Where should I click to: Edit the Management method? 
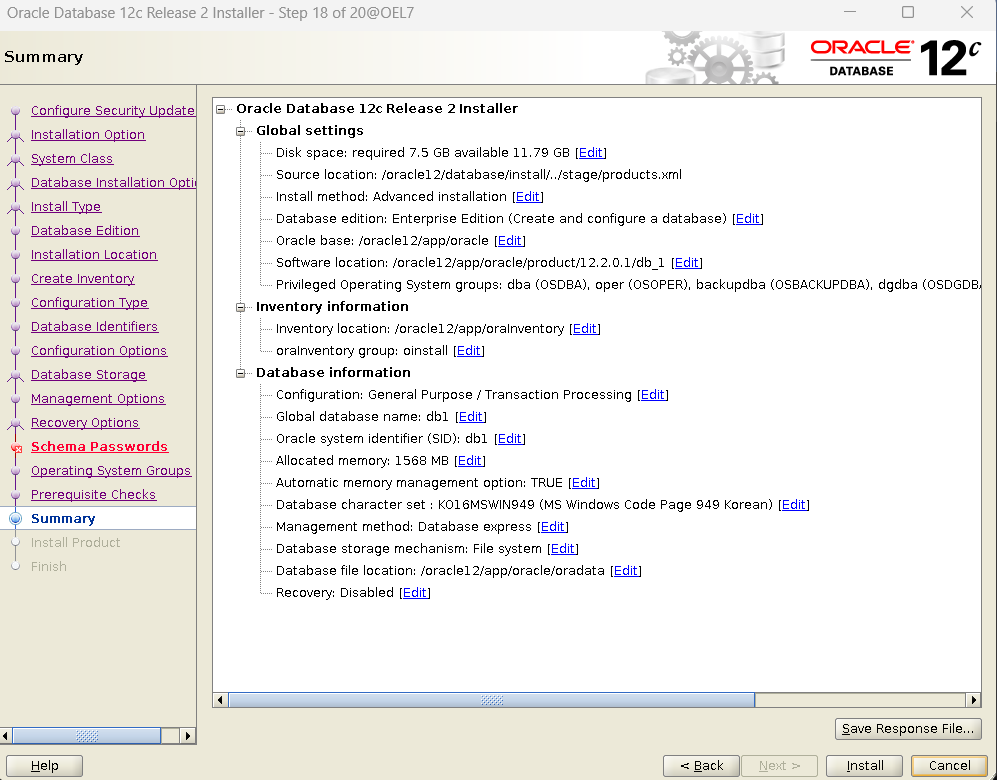[553, 527]
